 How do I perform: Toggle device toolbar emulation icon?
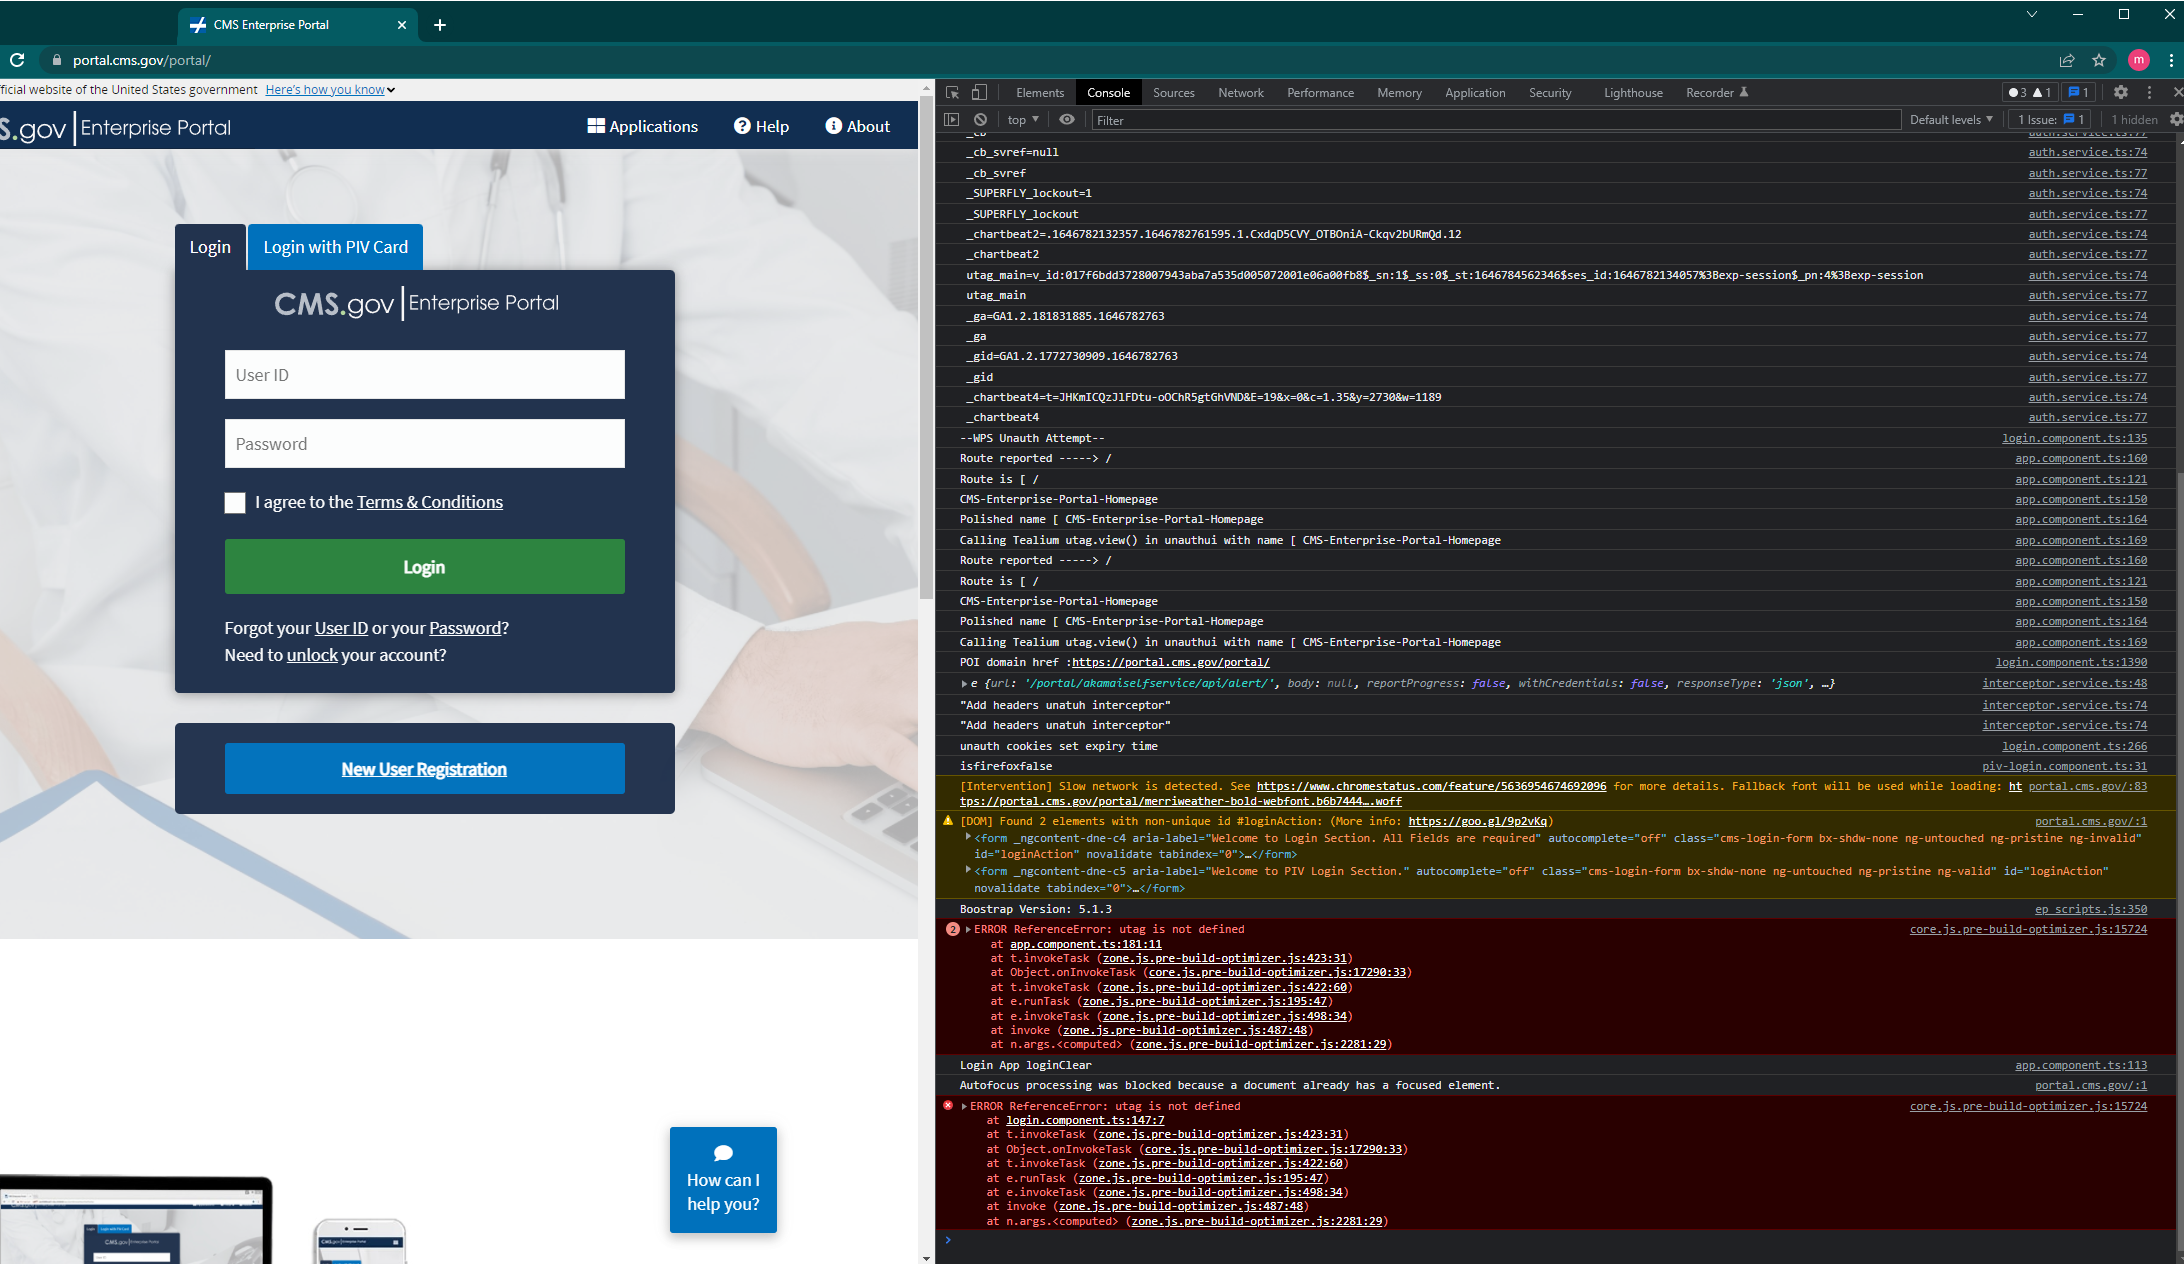pos(980,92)
